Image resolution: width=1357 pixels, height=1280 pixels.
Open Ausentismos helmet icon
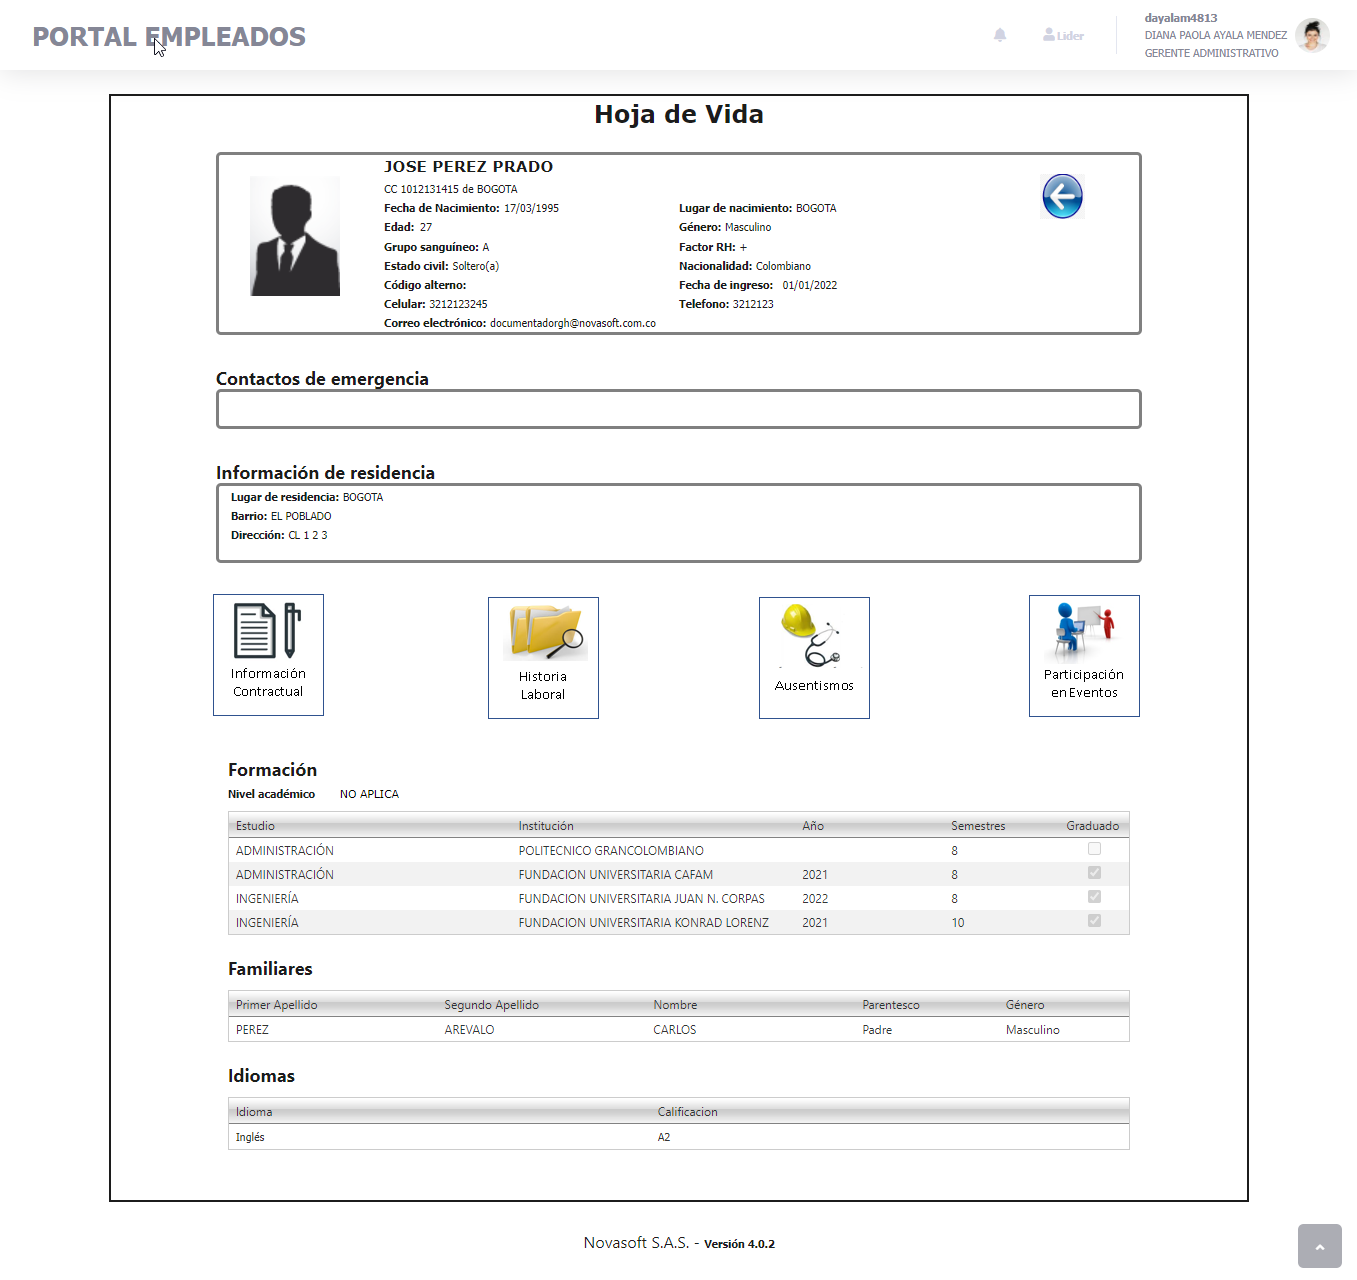coord(814,658)
